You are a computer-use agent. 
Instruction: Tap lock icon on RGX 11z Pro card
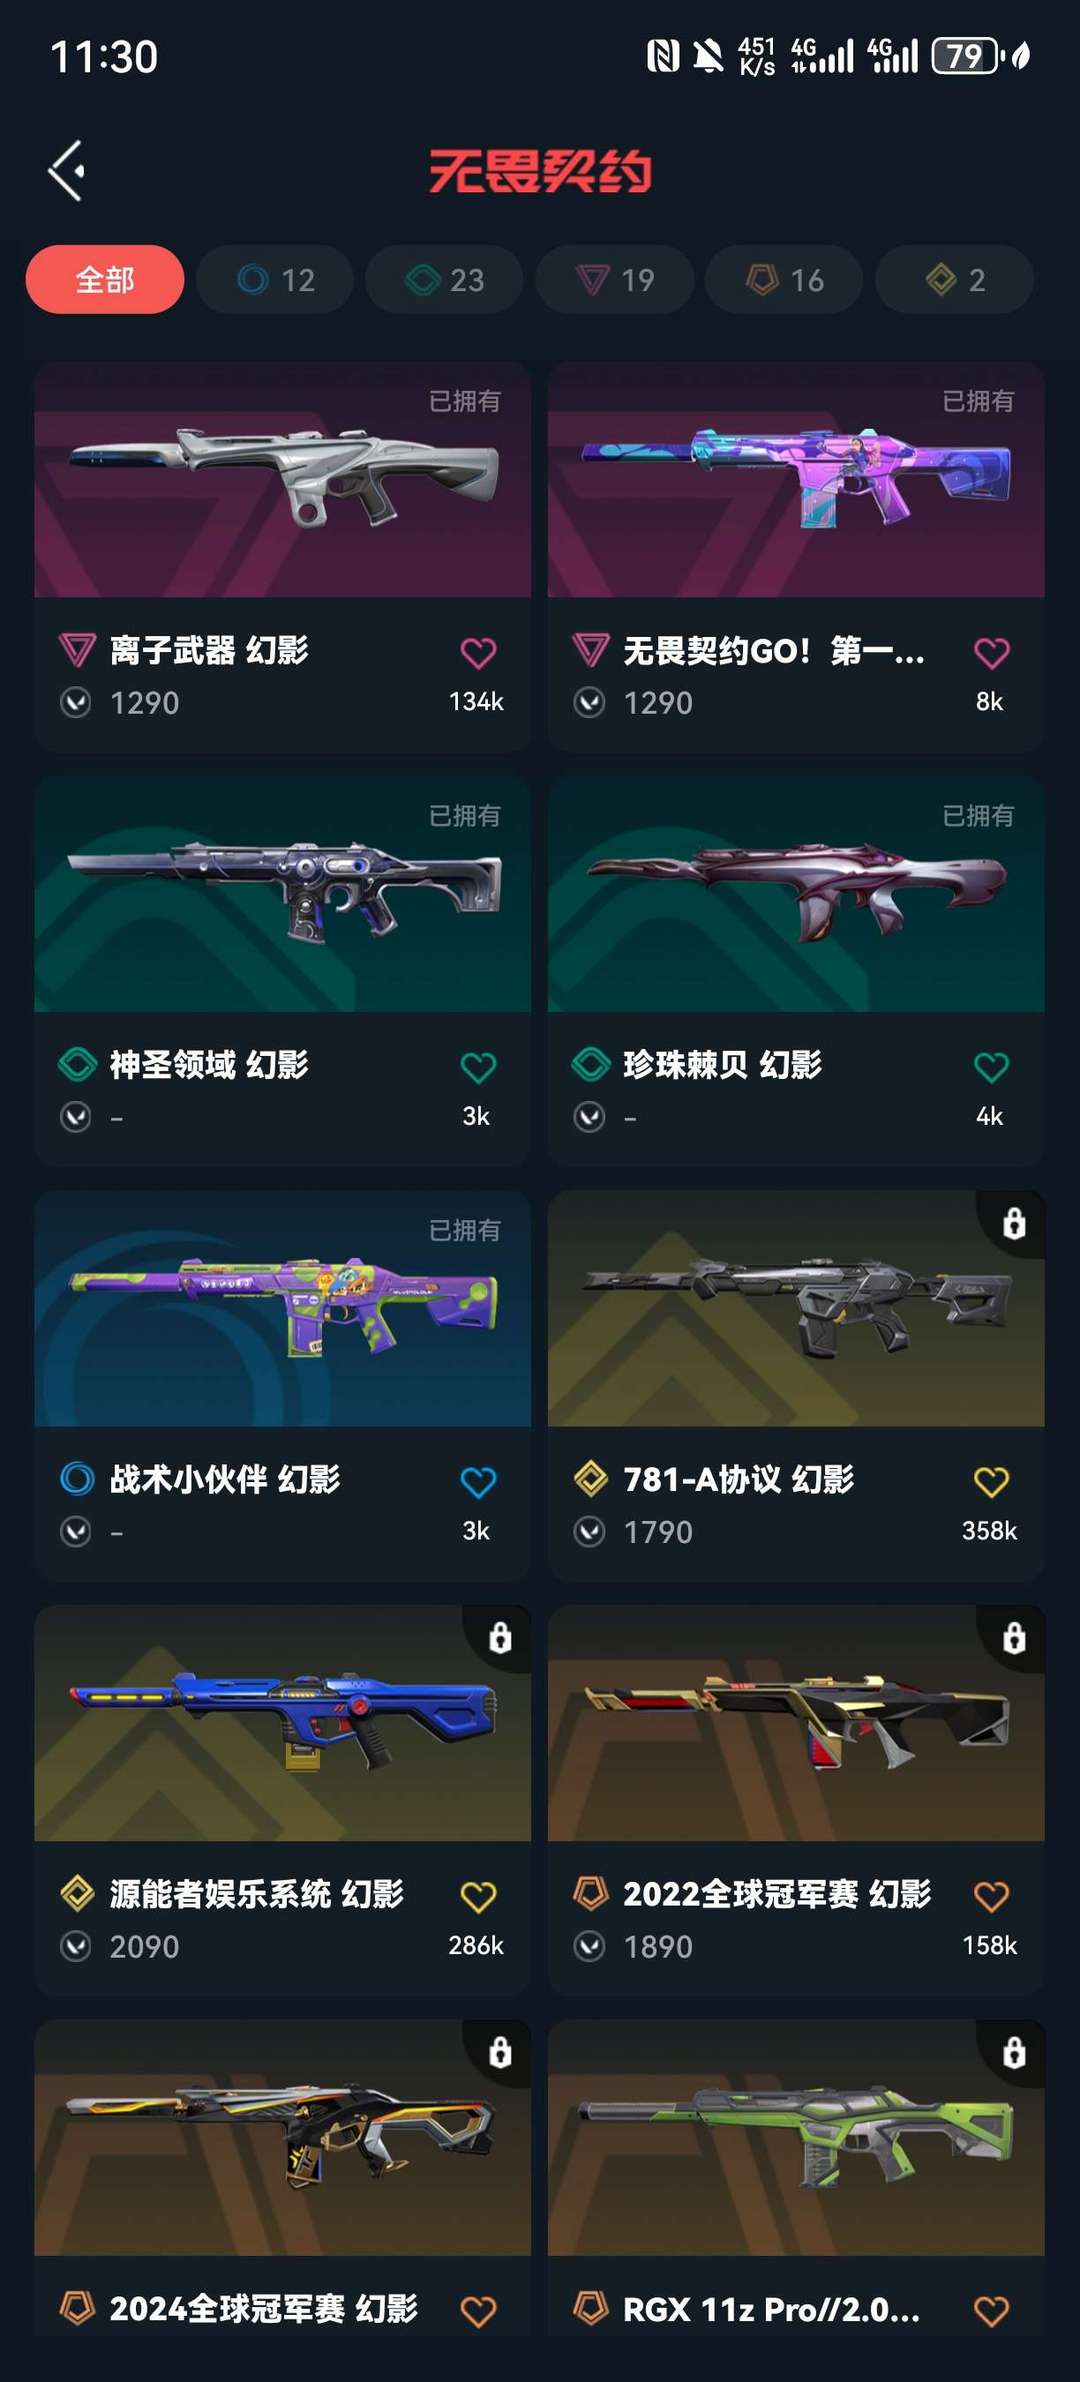coord(1014,2052)
